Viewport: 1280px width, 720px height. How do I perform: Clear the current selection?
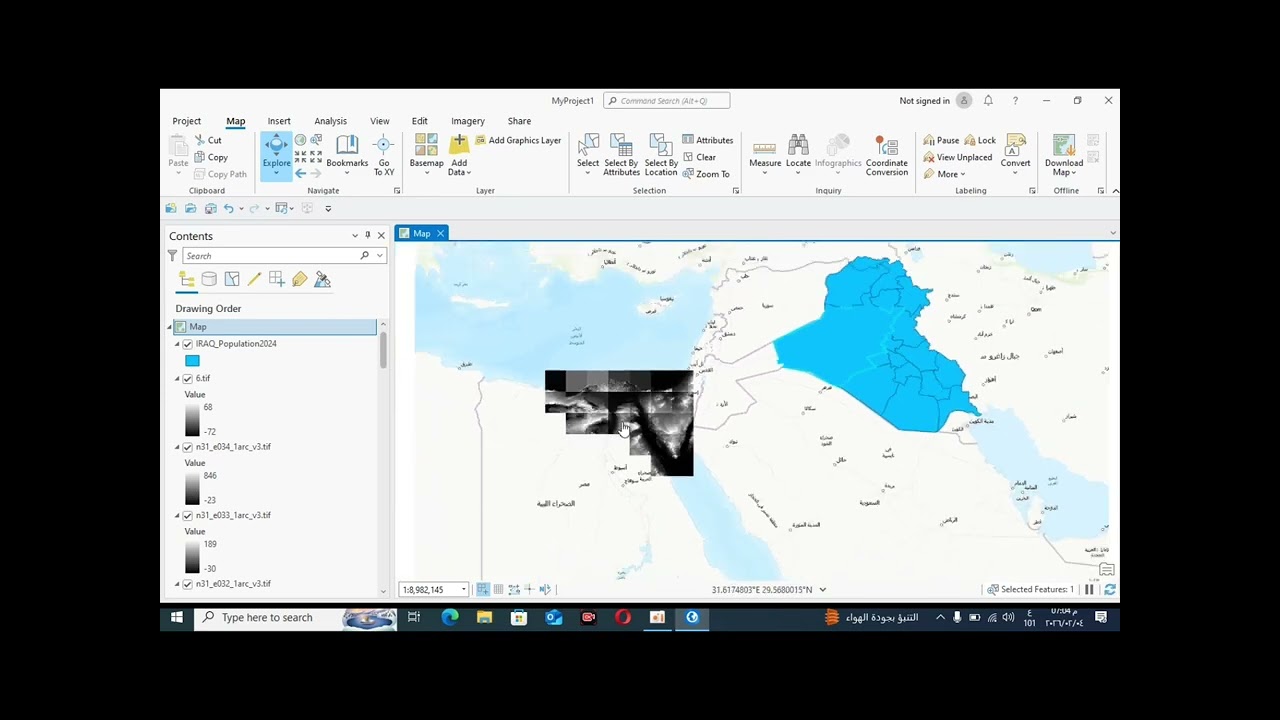699,157
